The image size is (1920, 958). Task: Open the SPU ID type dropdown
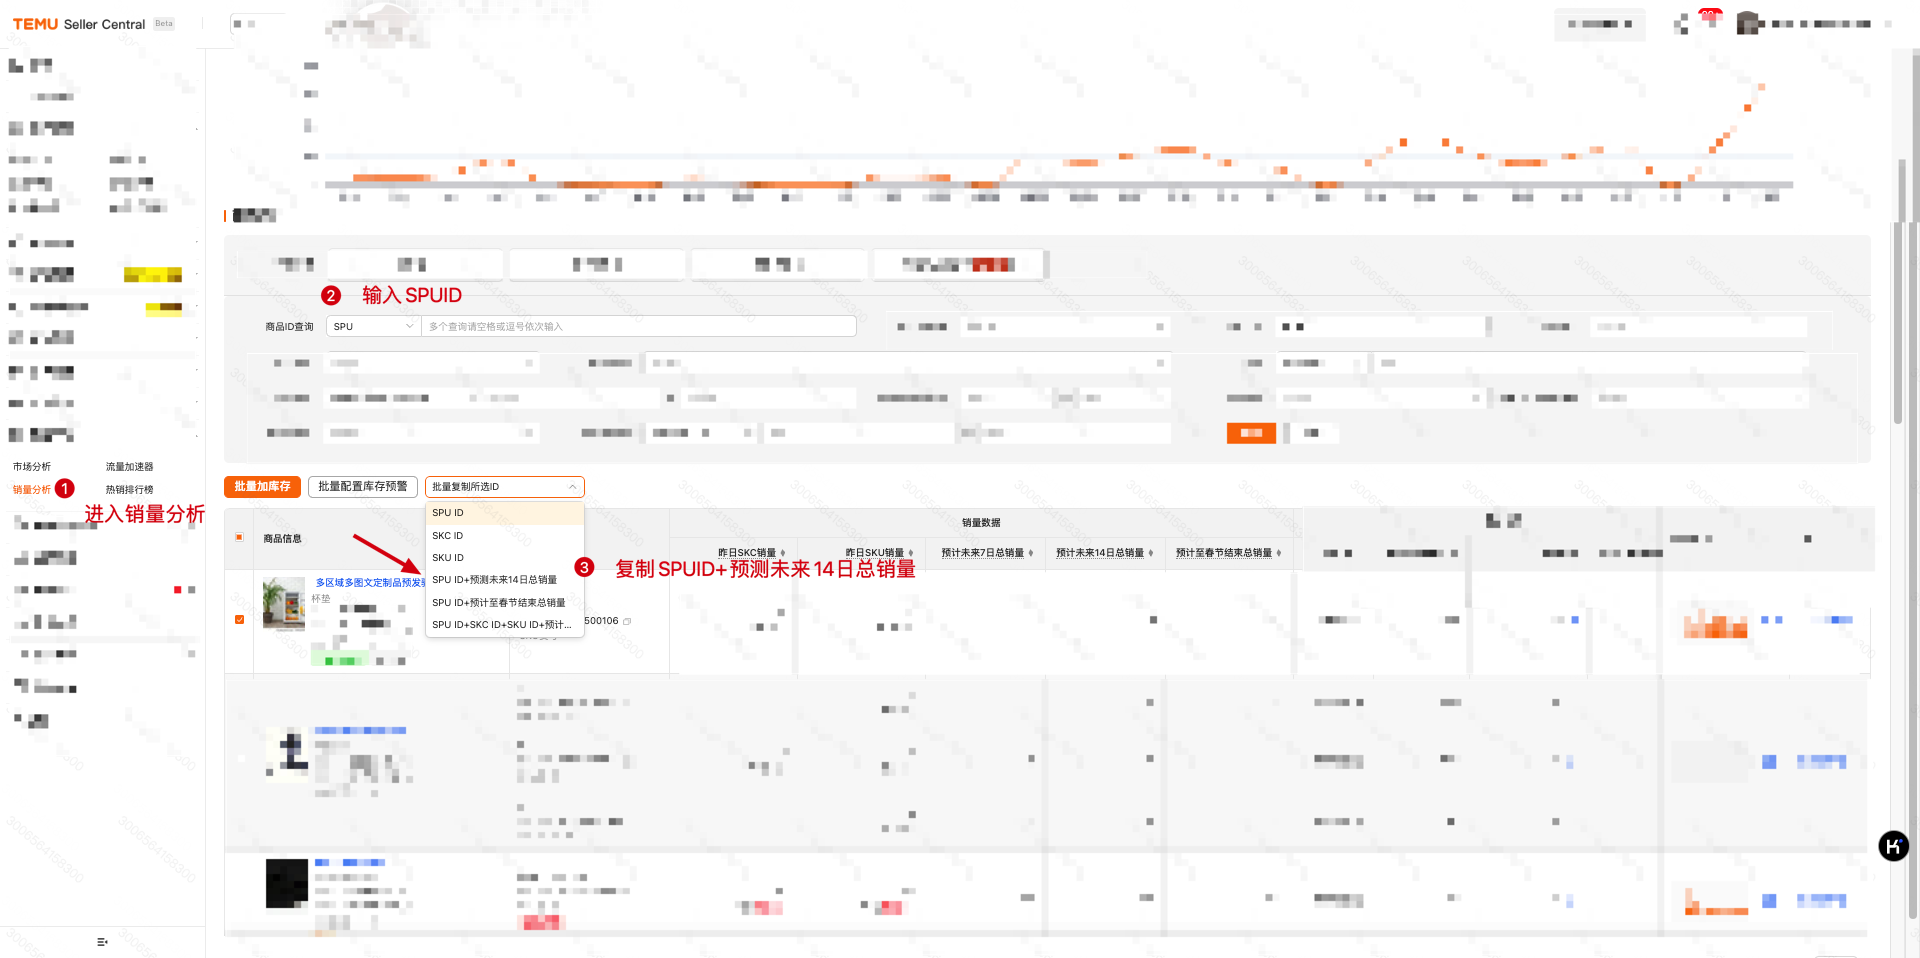[x=373, y=327]
